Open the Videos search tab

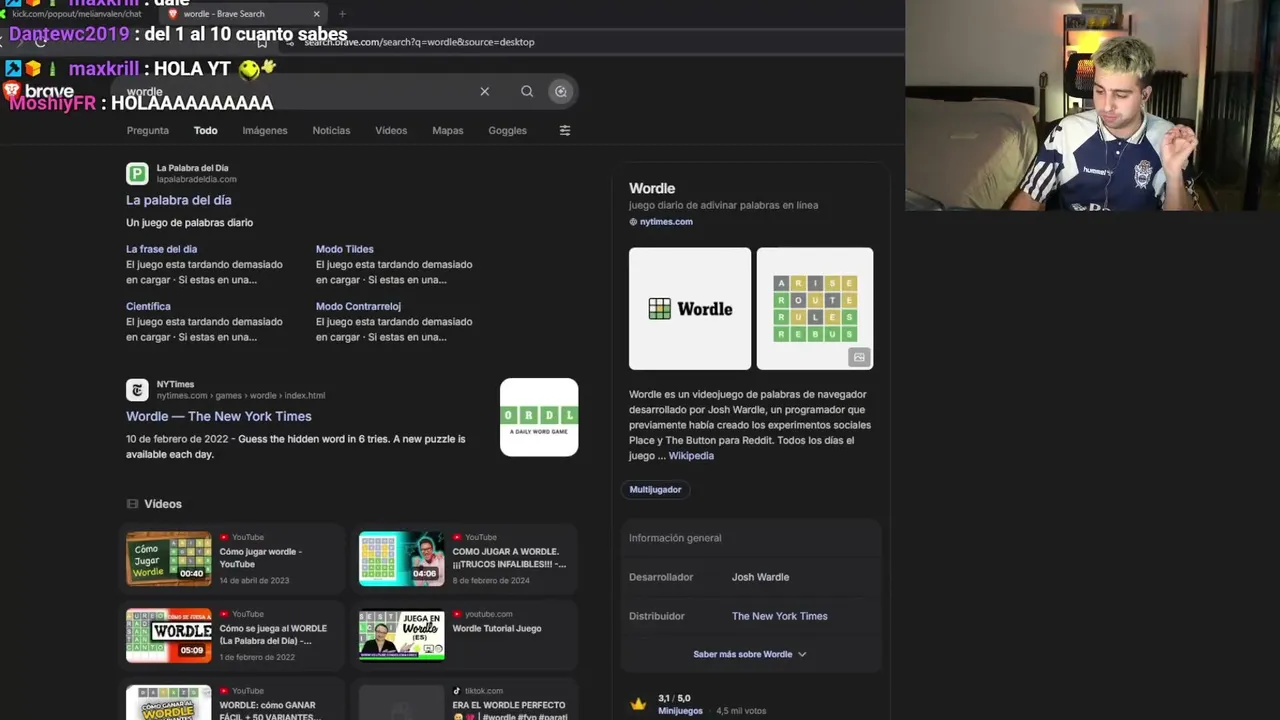(391, 131)
